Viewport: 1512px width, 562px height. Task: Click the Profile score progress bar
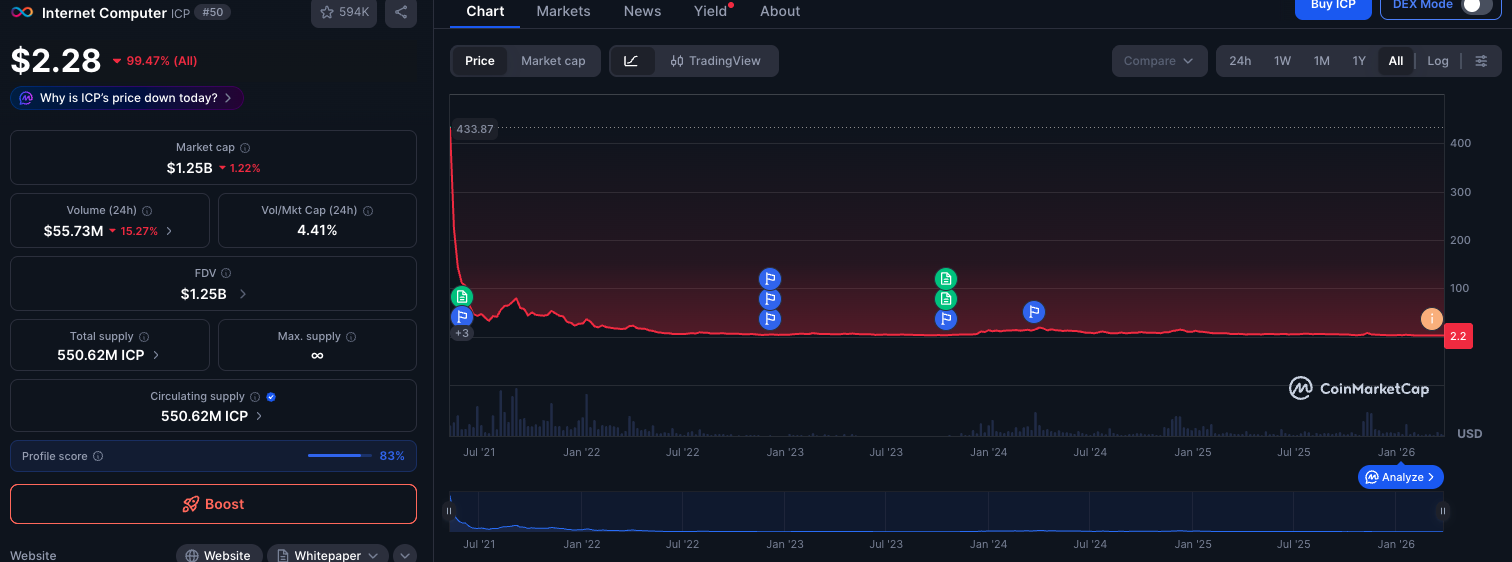click(340, 456)
